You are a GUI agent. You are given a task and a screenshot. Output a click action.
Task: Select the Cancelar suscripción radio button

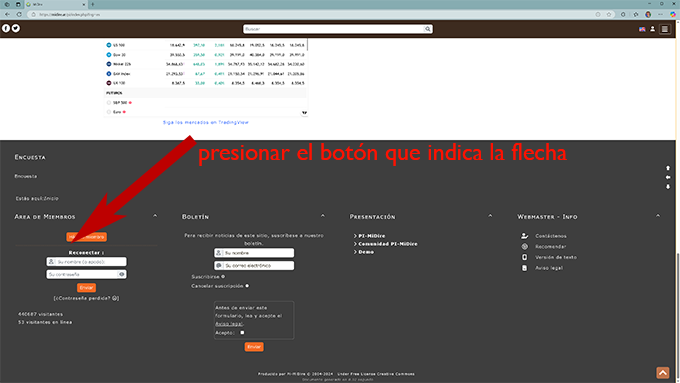[x=247, y=286]
